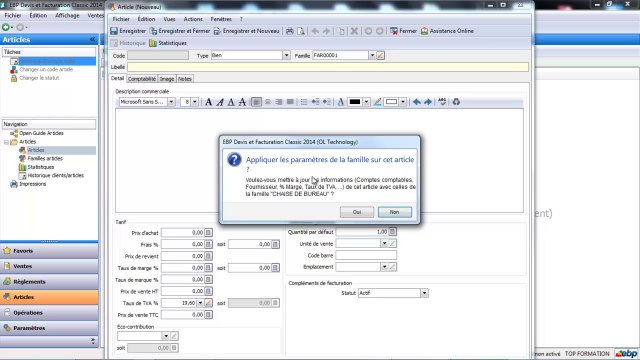This screenshot has height=360, width=640.
Task: Click the black font color swatch
Action: [x=355, y=102]
